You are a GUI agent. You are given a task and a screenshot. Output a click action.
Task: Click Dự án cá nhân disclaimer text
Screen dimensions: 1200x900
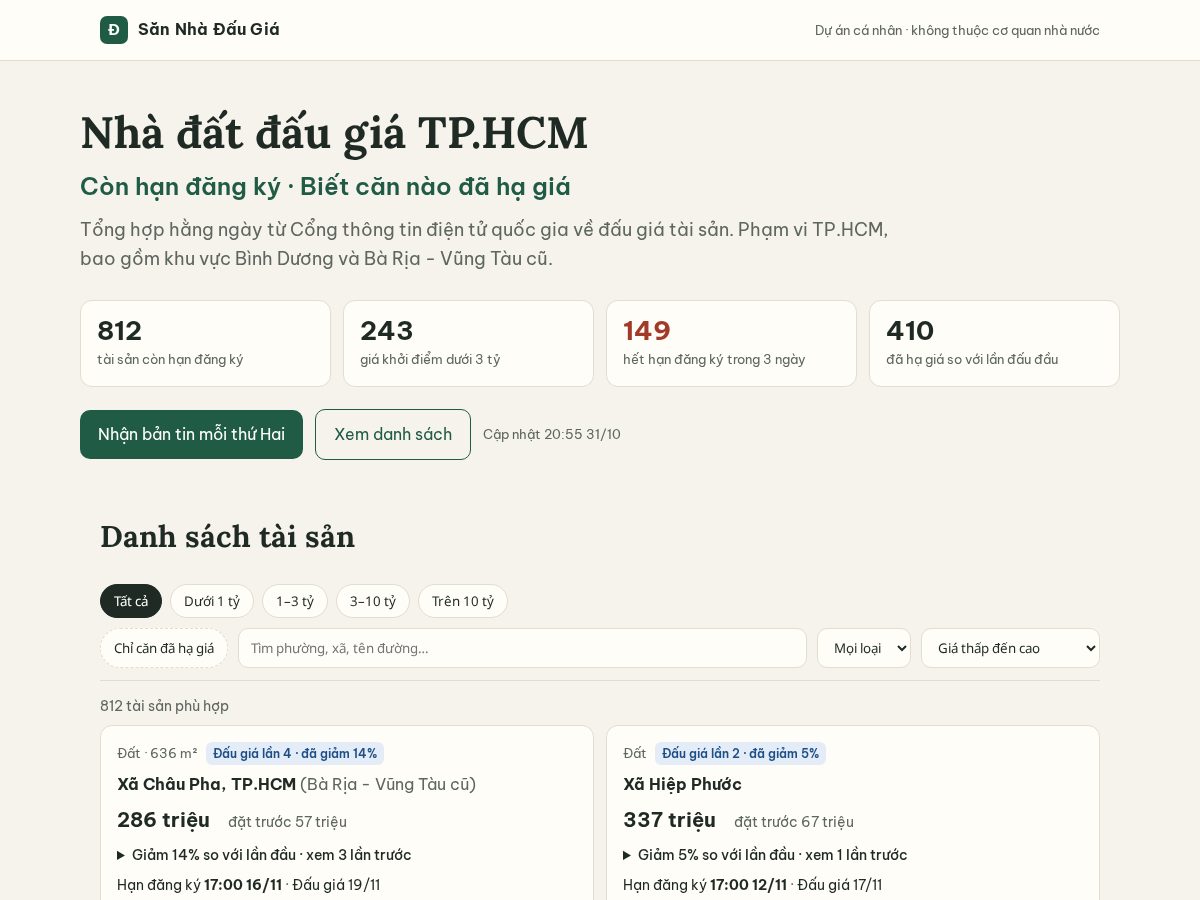(x=957, y=30)
